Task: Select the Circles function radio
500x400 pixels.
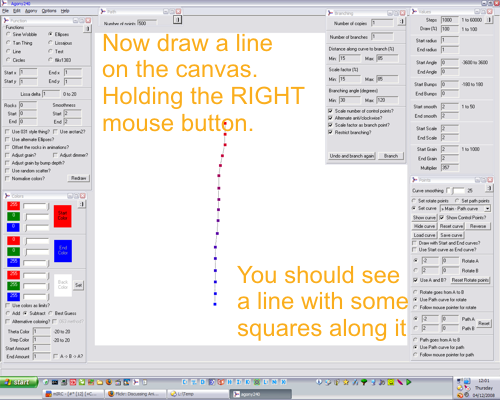Action: pos(8,60)
